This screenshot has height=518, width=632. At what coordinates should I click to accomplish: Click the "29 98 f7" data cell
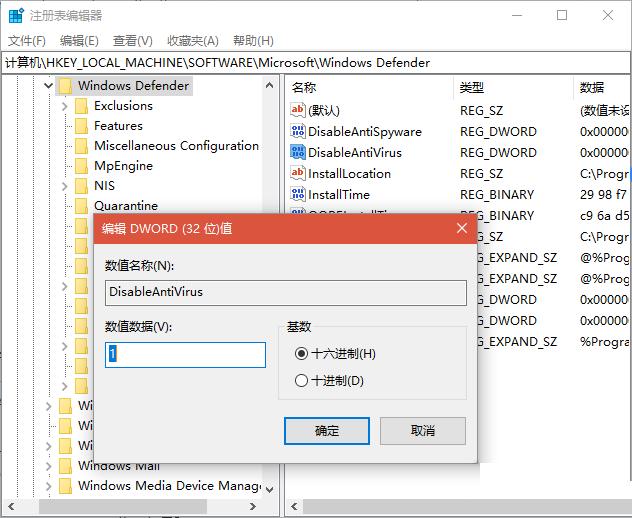coord(603,195)
